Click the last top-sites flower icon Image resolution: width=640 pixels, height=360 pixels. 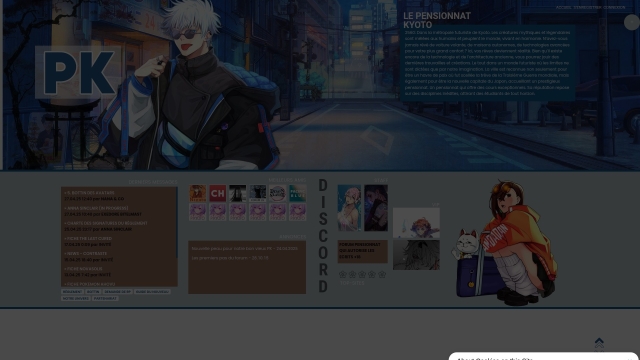(382, 274)
